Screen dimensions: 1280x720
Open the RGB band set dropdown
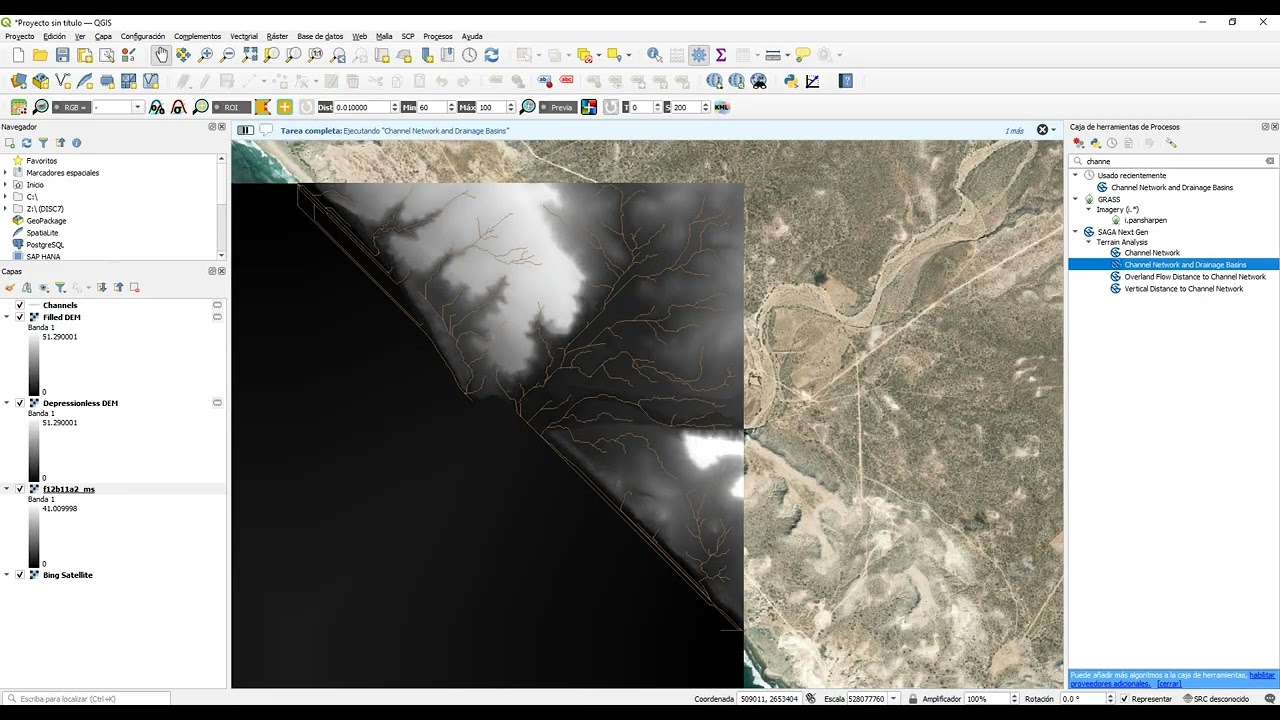tap(138, 107)
